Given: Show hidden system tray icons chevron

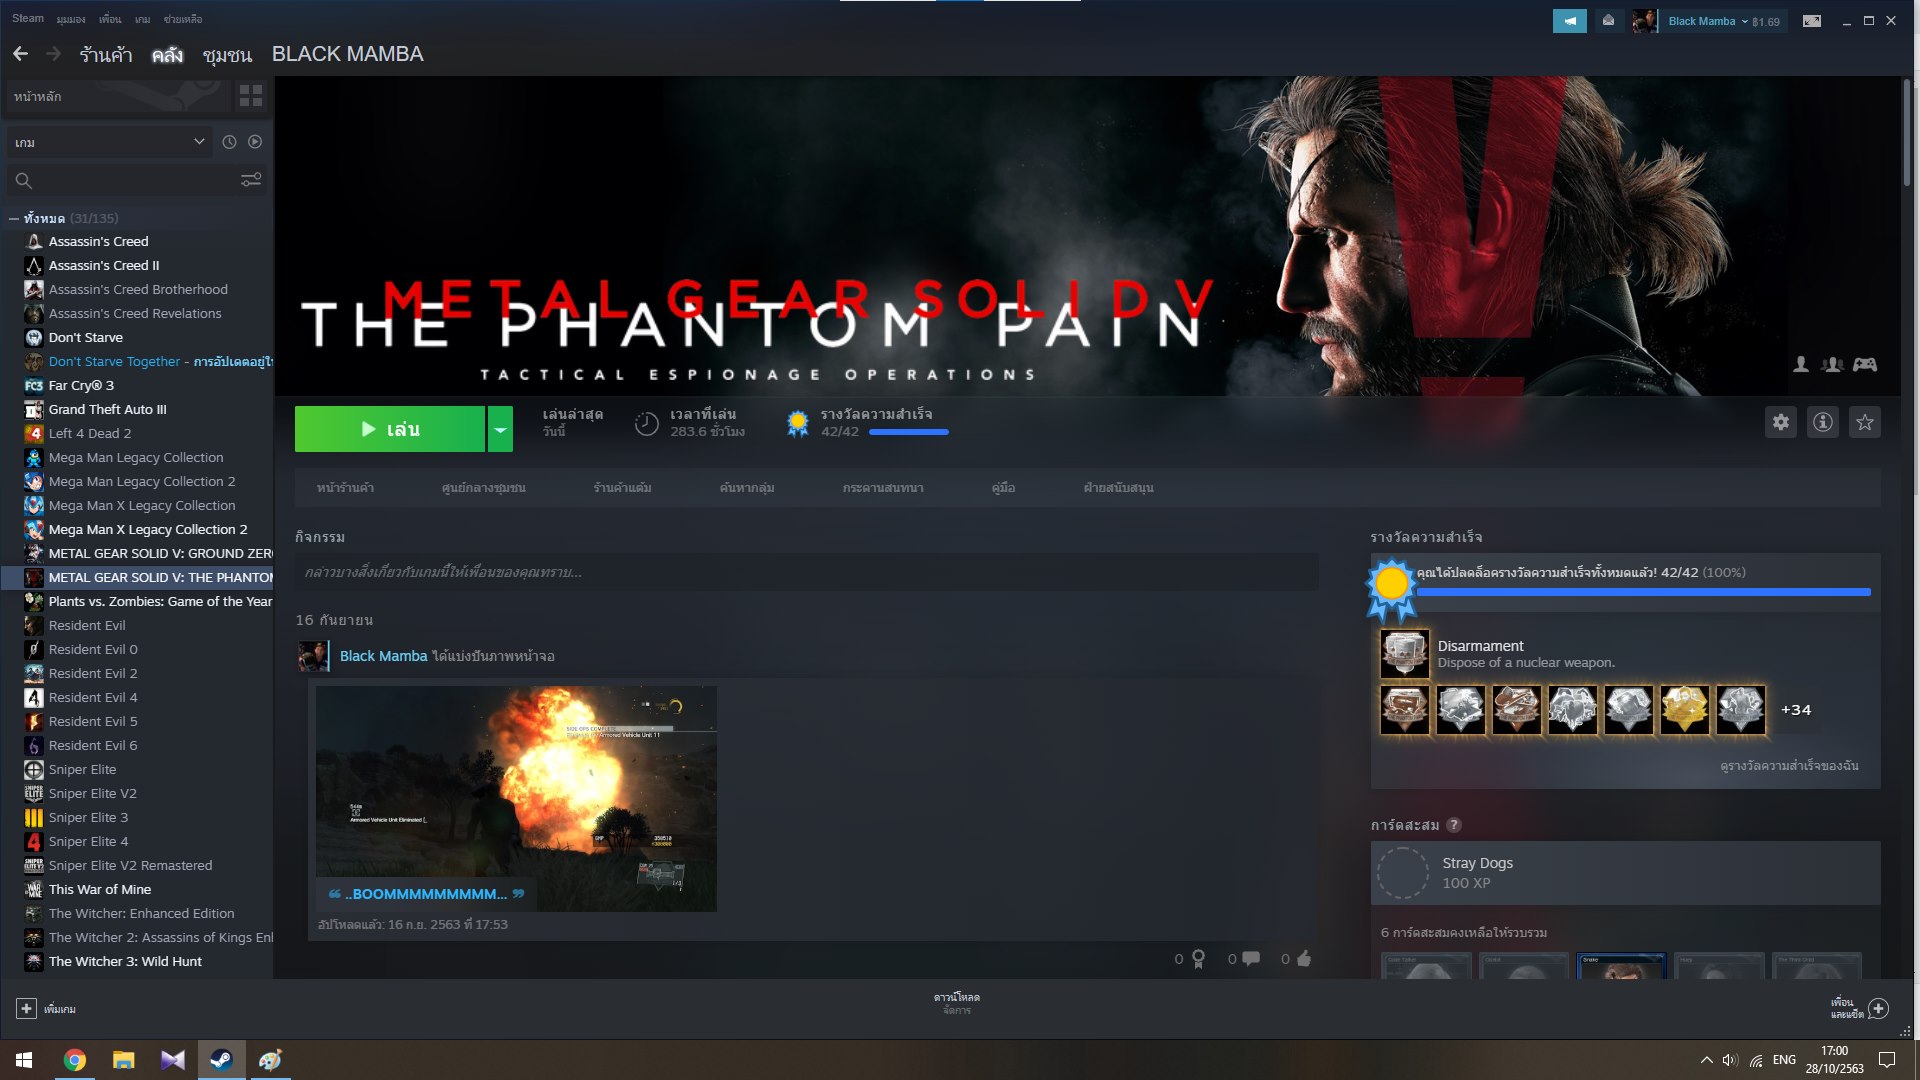Looking at the screenshot, I should 1706,1060.
